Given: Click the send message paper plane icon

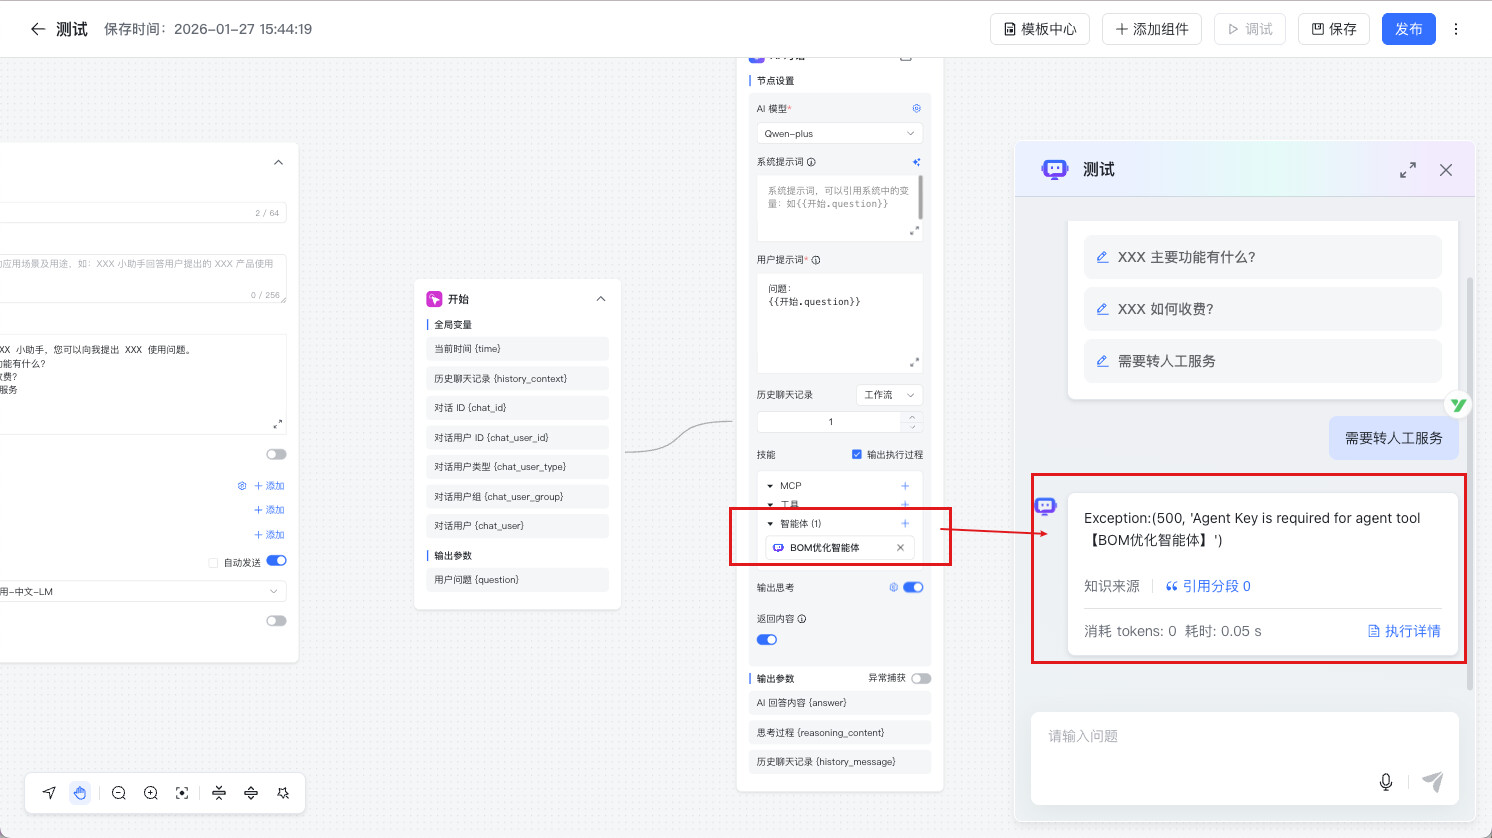Looking at the screenshot, I should pyautogui.click(x=1433, y=782).
